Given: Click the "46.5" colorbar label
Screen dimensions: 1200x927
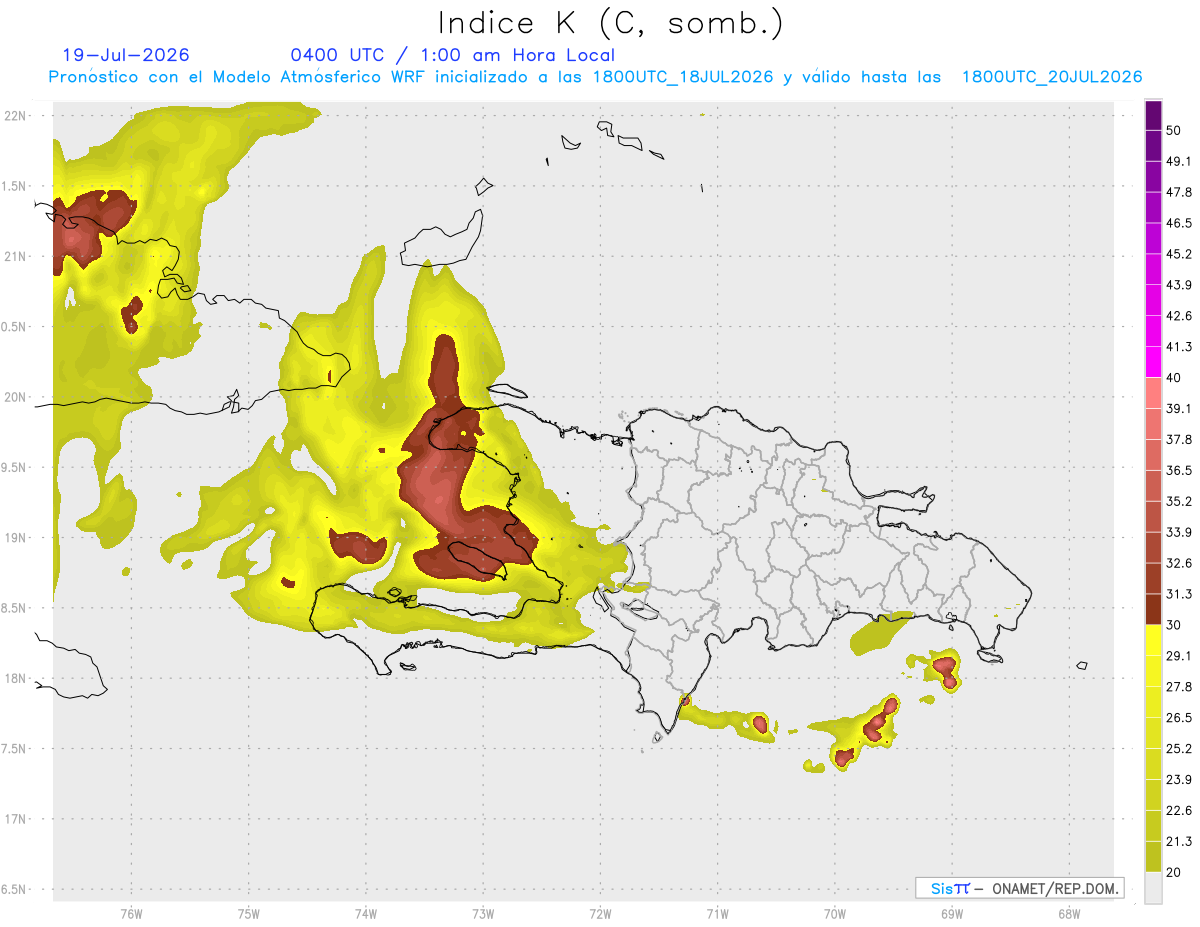Looking at the screenshot, I should pyautogui.click(x=1180, y=223).
